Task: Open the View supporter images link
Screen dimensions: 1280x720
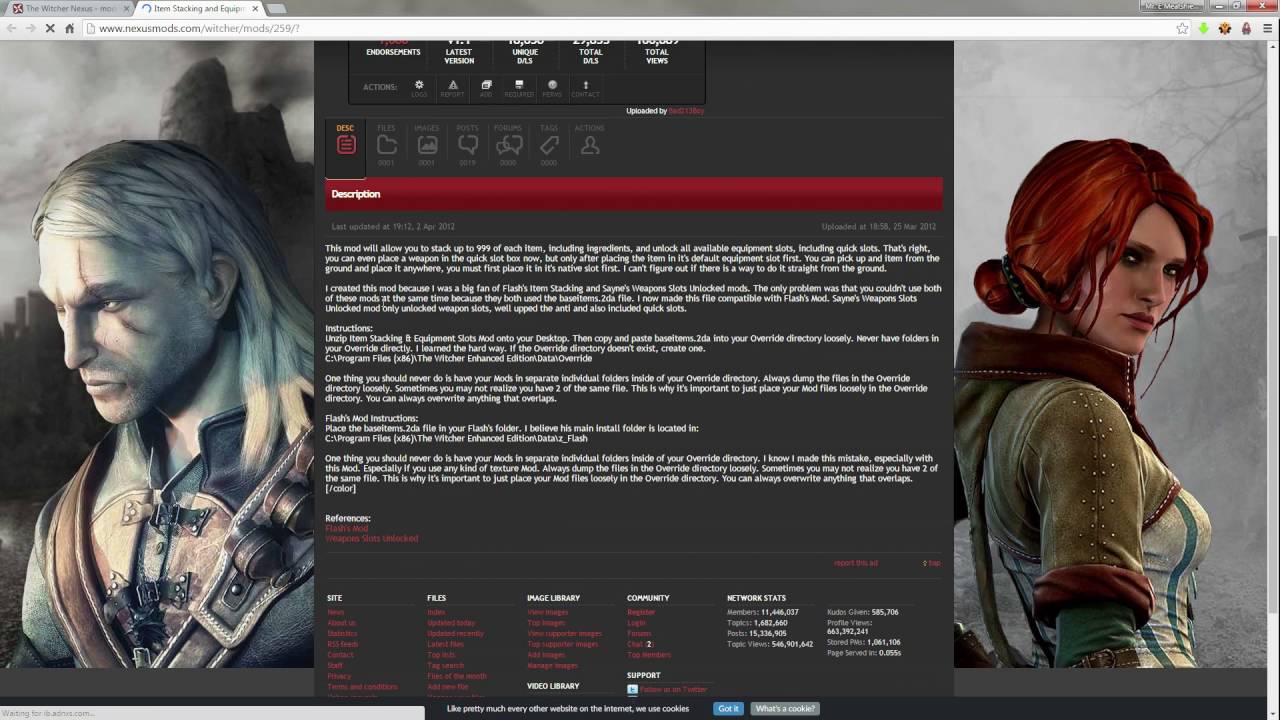Action: tap(564, 633)
